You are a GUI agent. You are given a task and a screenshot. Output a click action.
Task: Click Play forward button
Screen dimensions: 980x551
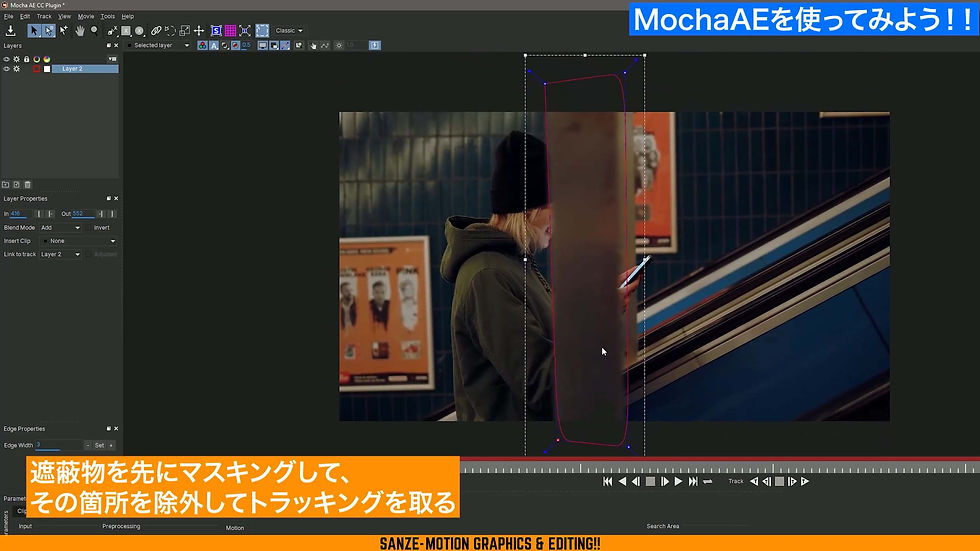click(678, 482)
